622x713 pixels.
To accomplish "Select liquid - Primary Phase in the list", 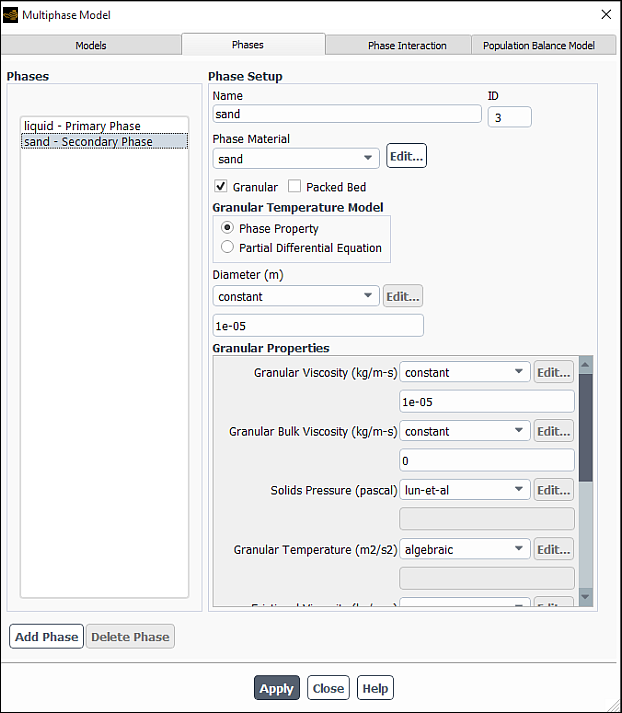I will (104, 126).
